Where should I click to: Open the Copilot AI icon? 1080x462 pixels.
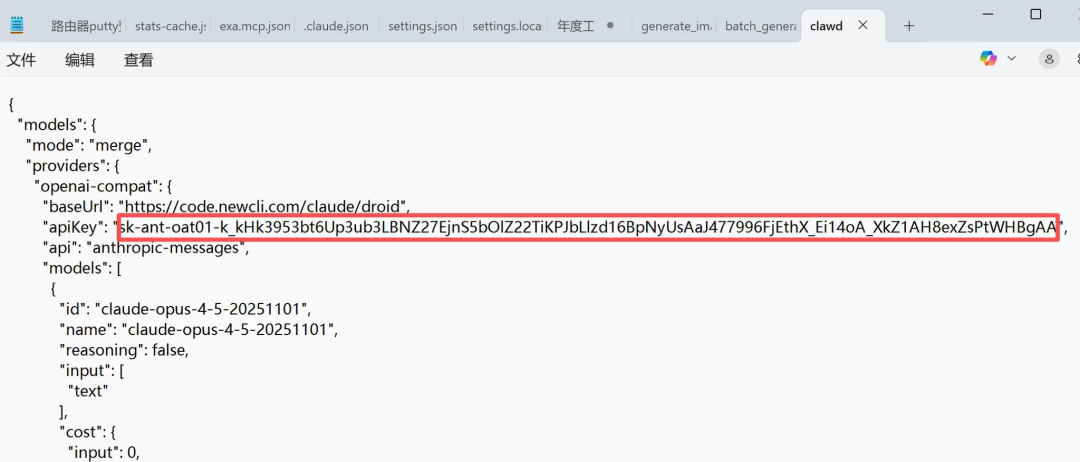click(988, 59)
